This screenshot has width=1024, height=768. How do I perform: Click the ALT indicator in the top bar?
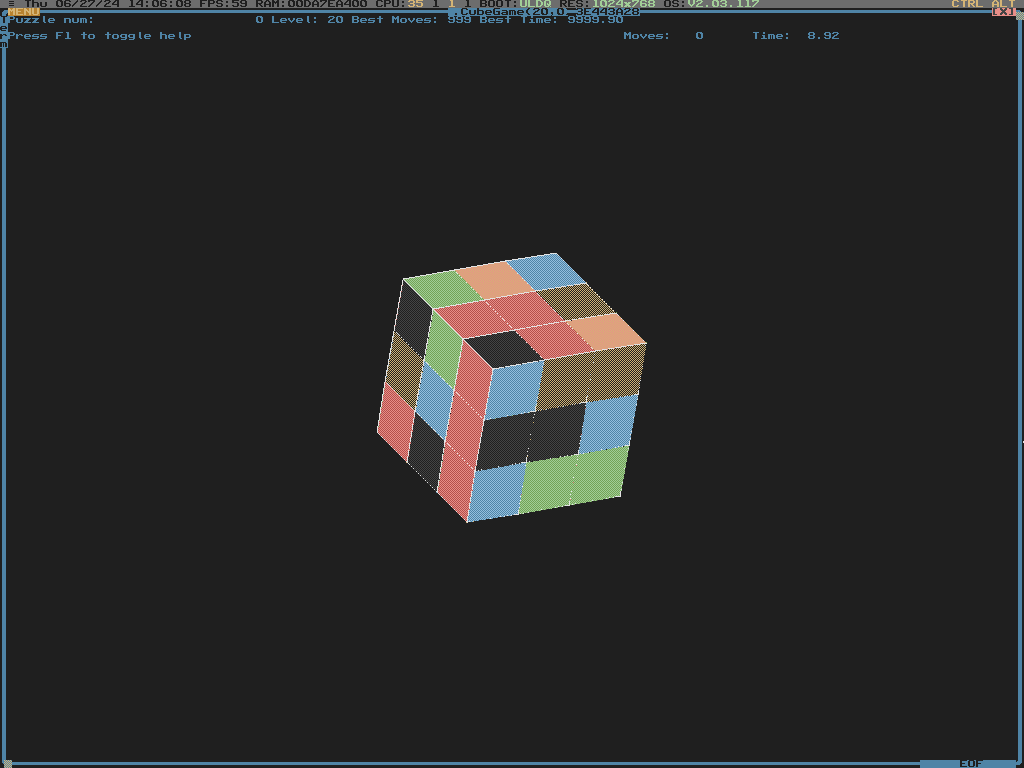point(1003,4)
